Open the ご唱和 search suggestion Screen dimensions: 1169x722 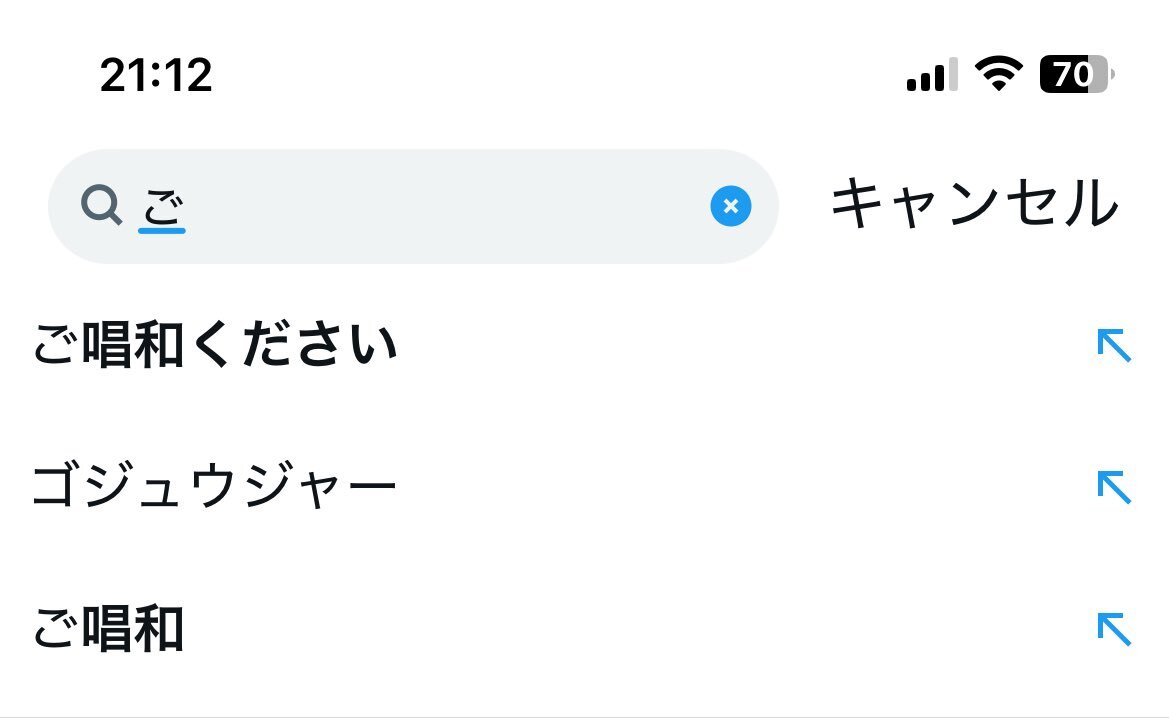click(108, 630)
